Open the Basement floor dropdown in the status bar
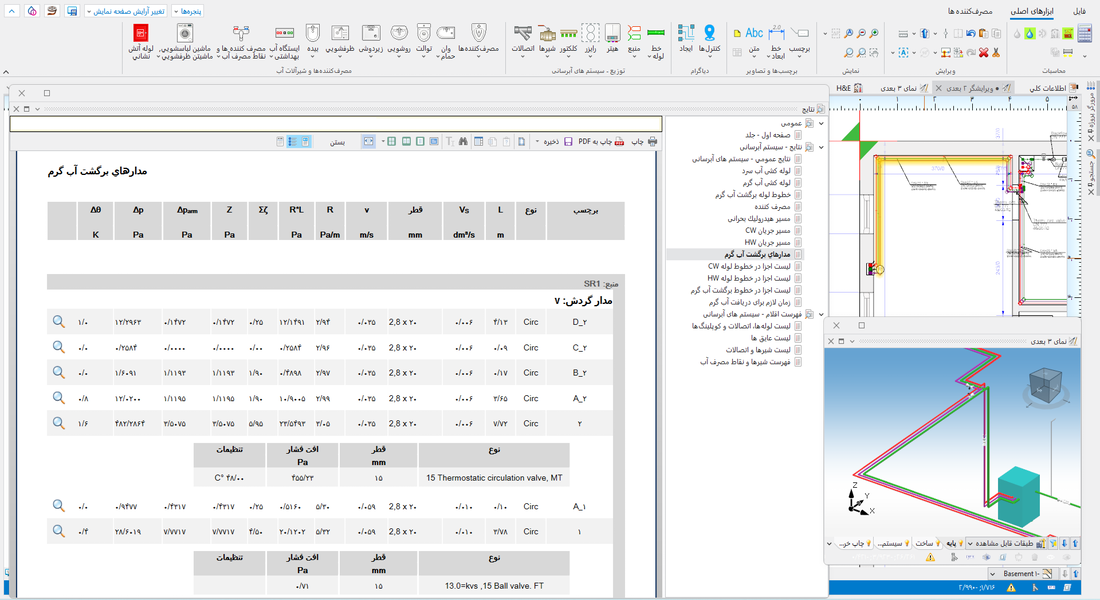Screen dimensions: 1100x600 (x=992, y=573)
